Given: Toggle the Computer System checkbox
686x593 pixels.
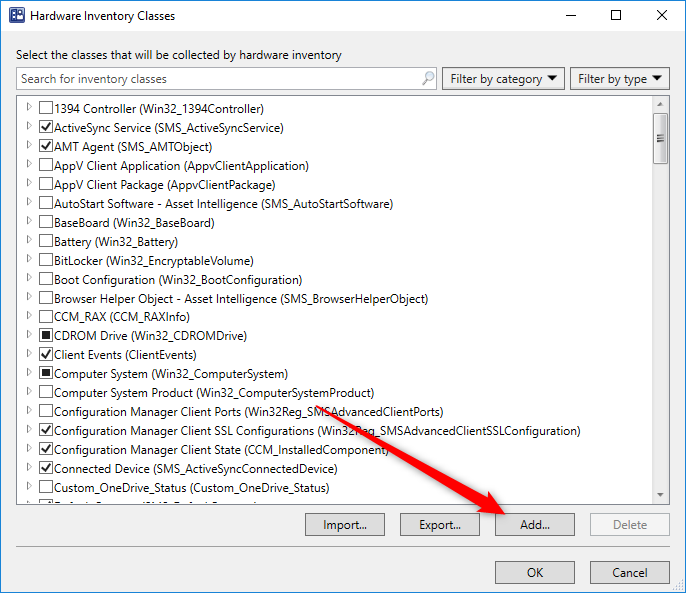Looking at the screenshot, I should pyautogui.click(x=46, y=373).
